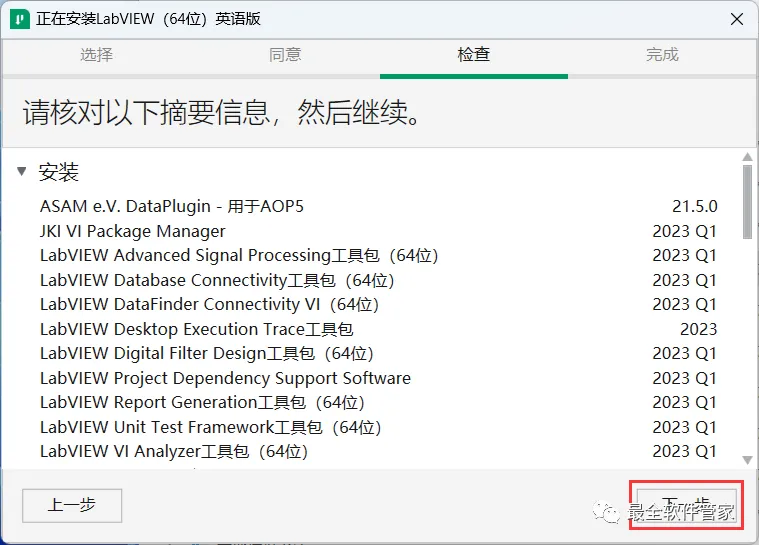Click the NI installer logo icon in title bar
This screenshot has height=545, width=759.
(20, 19)
